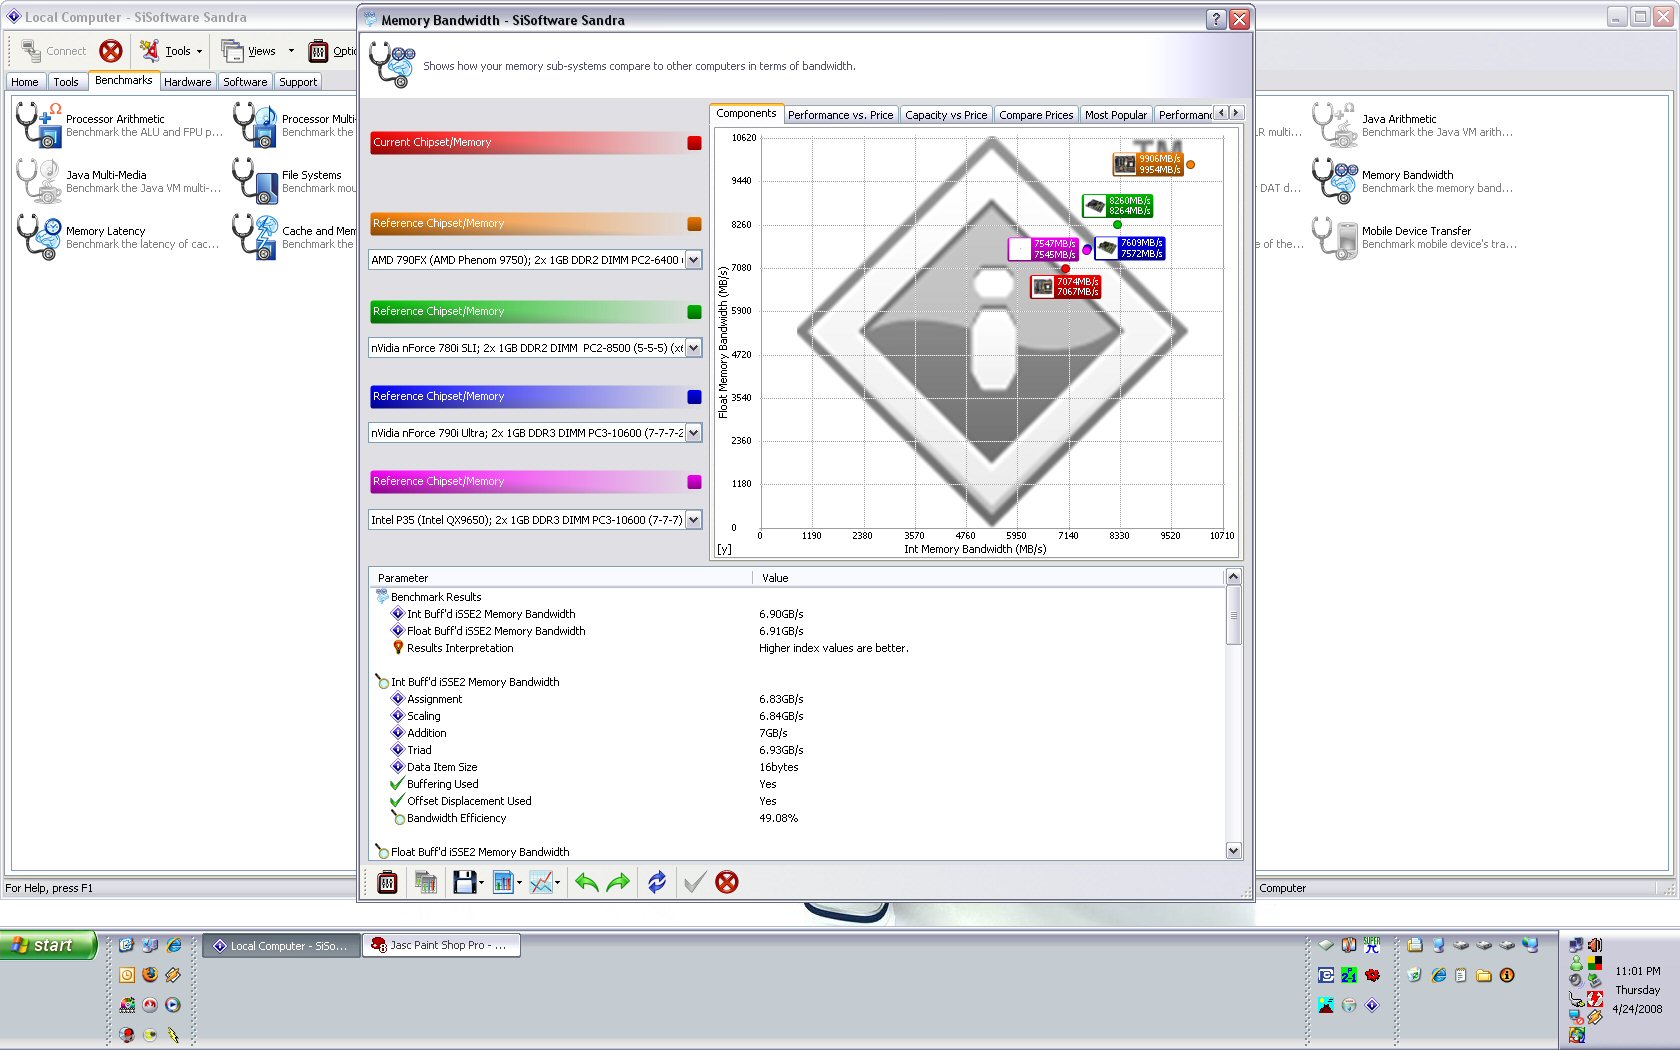Open the AMD 790FX reference chipset dropdown
Viewport: 1680px width, 1050px height.
click(693, 260)
